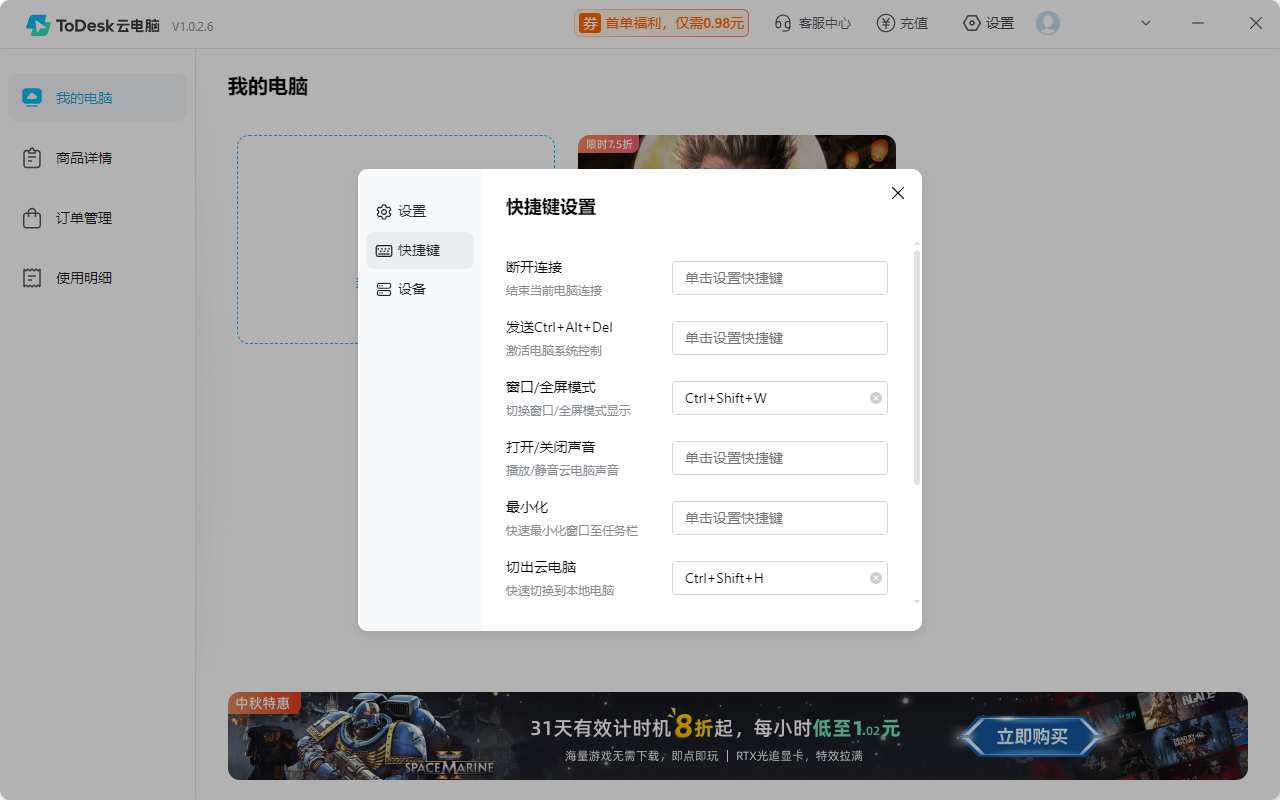Select the 商品详情 sidebar icon

32,157
